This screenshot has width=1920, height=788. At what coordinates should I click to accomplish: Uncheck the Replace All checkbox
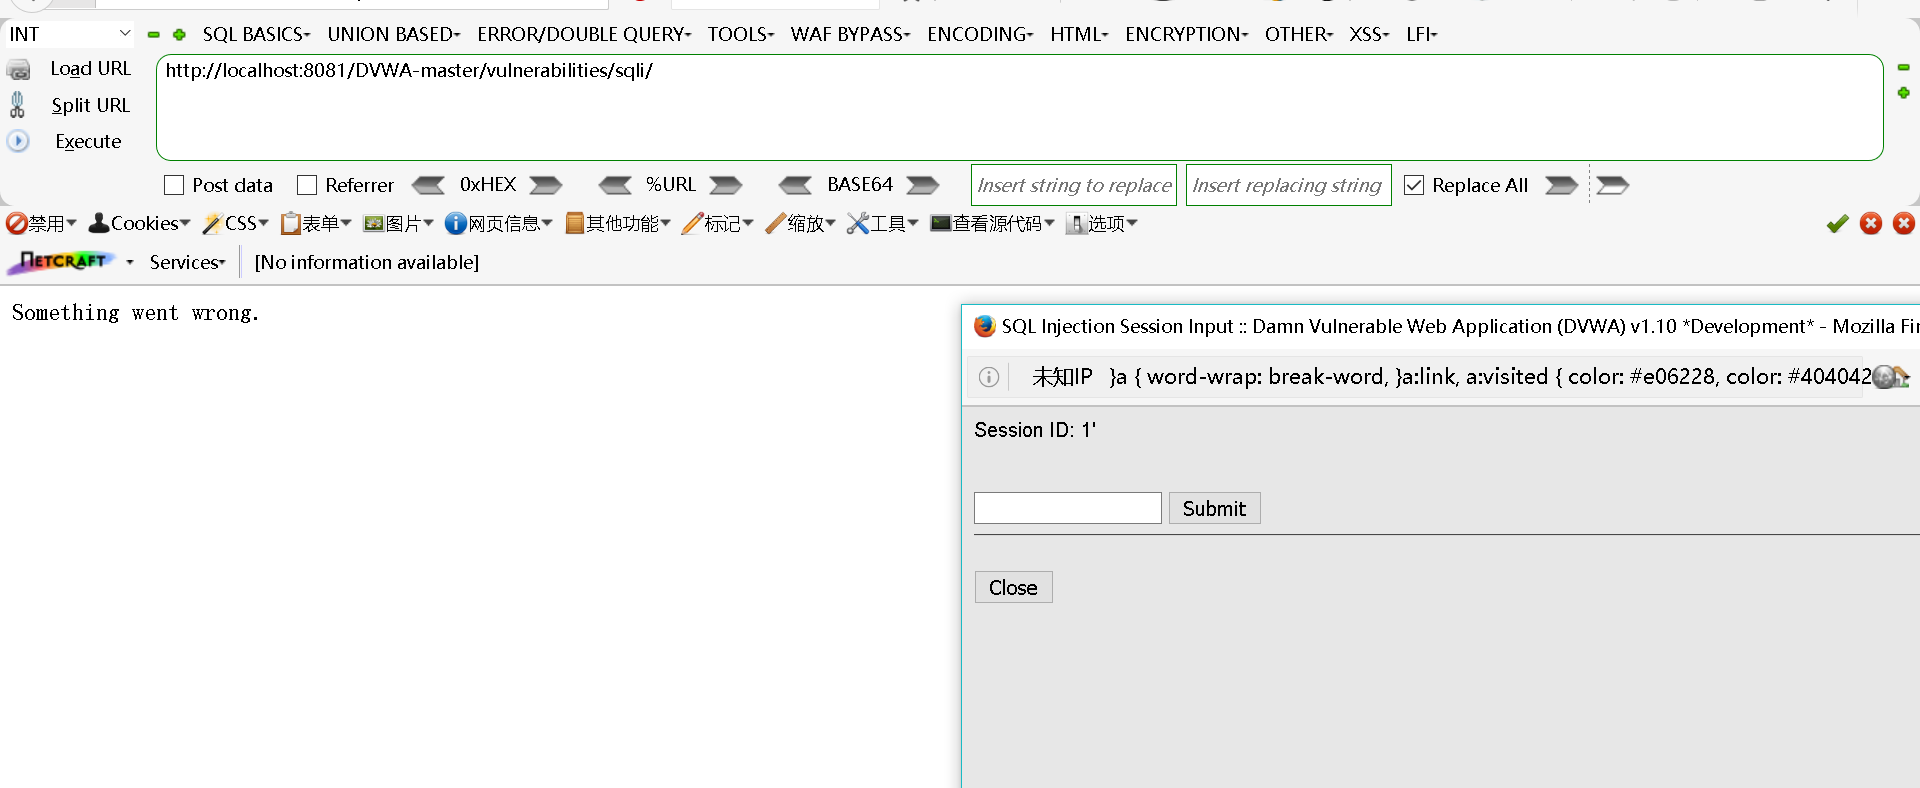click(1414, 185)
